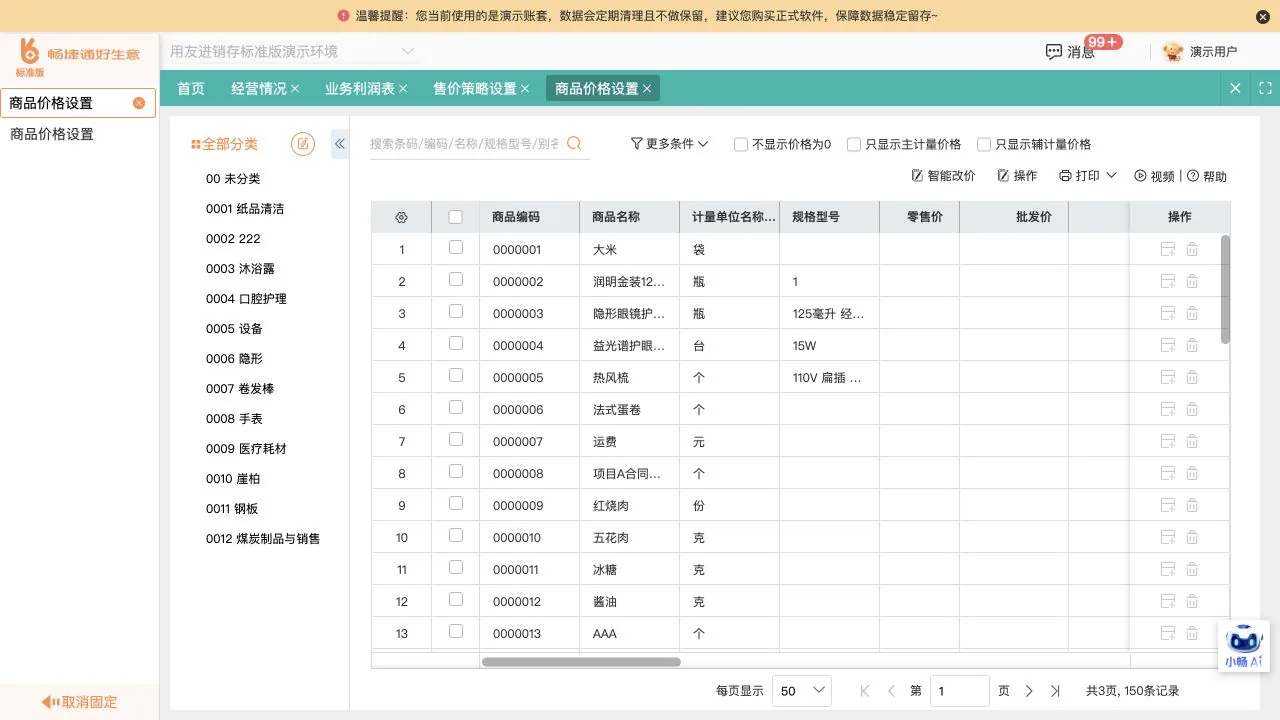This screenshot has width=1280, height=720.
Task: Close the 商品价格设置 sidebar search tag
Action: tap(139, 103)
